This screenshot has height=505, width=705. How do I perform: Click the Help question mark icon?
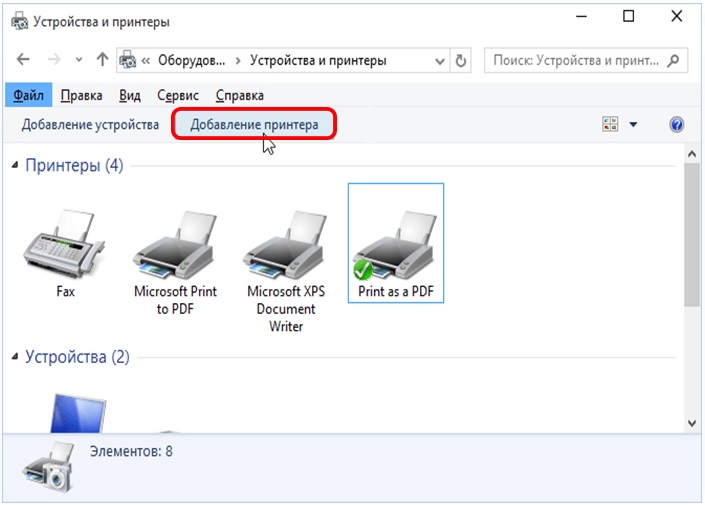pos(676,124)
